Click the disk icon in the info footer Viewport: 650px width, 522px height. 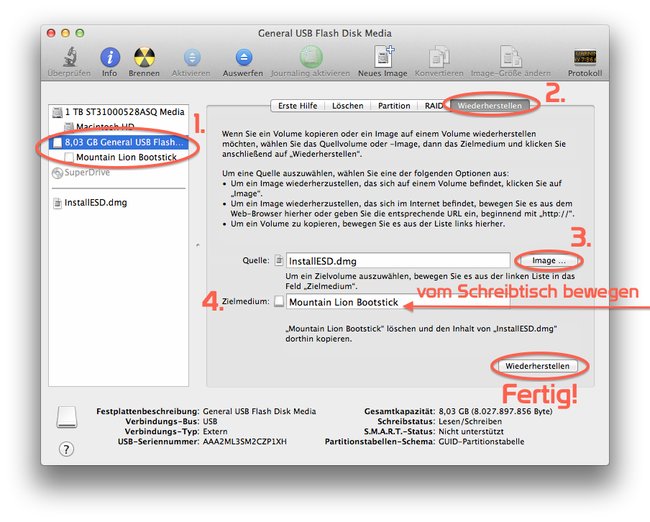click(x=67, y=417)
